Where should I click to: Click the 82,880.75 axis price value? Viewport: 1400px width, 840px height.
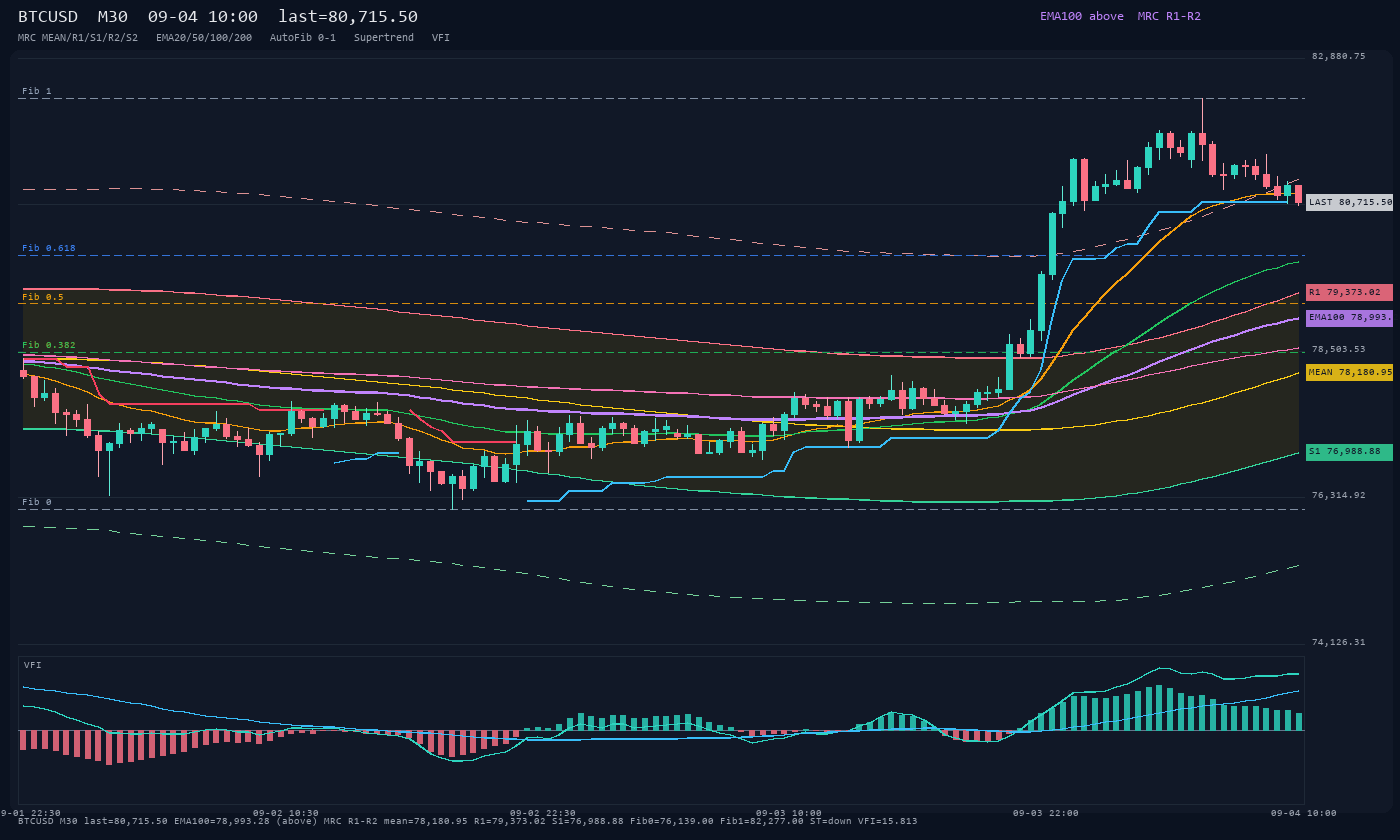tap(1338, 56)
